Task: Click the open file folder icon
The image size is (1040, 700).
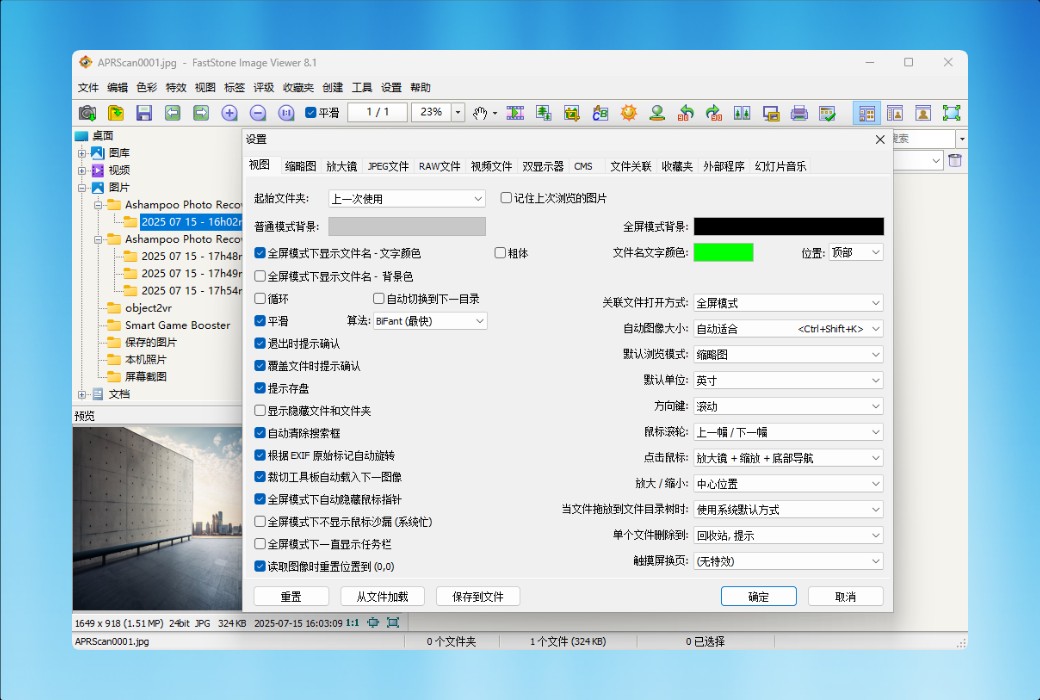Action: [116, 113]
